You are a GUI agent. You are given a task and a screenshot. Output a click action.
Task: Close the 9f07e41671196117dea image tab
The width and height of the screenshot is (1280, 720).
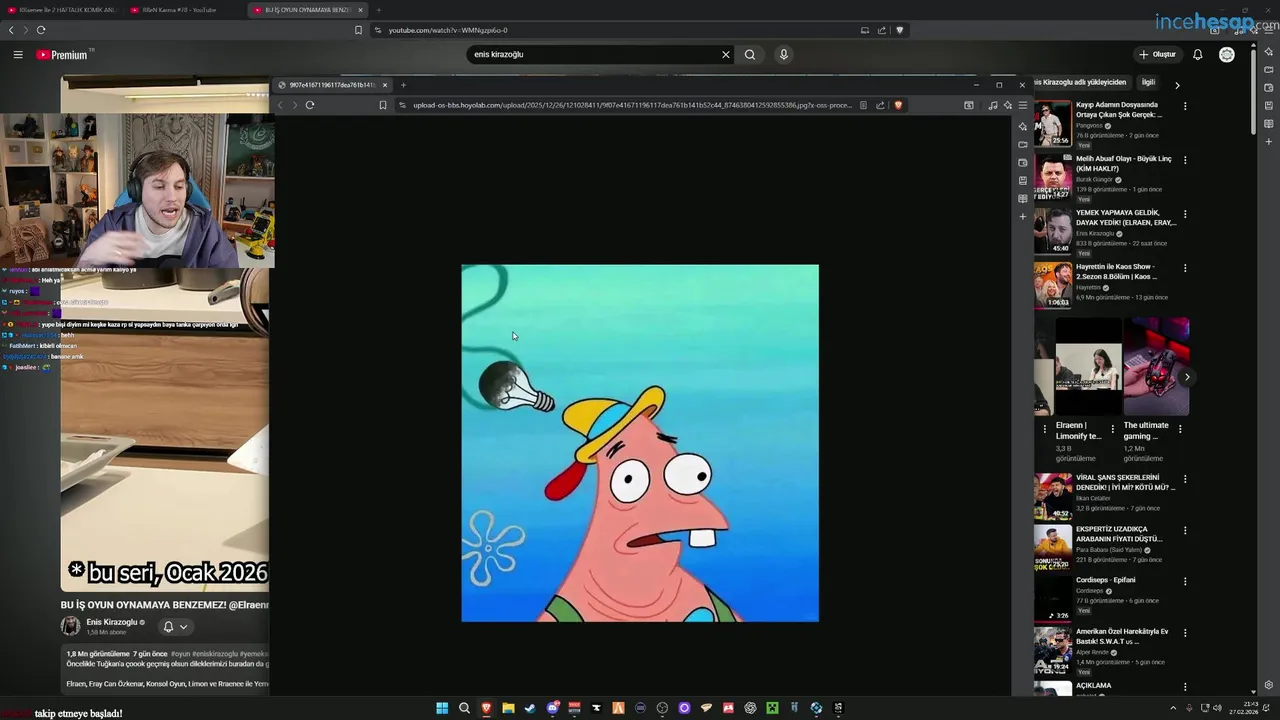[385, 85]
